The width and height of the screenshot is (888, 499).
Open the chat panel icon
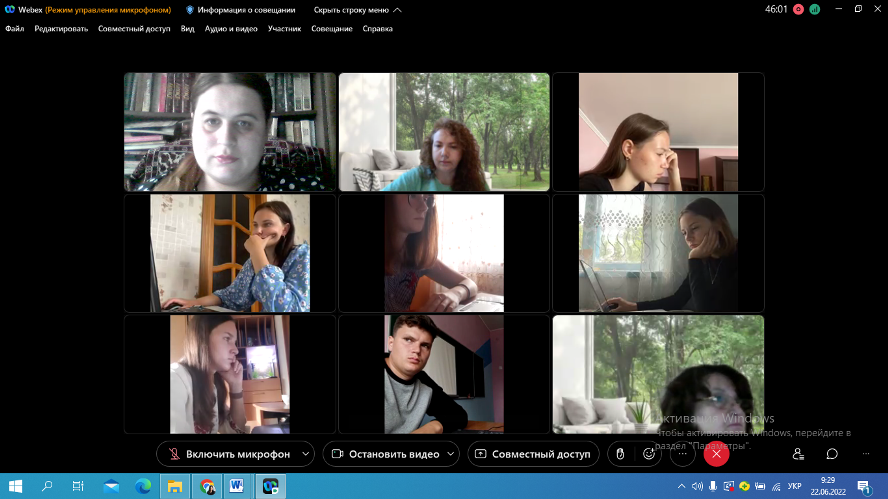pos(831,454)
